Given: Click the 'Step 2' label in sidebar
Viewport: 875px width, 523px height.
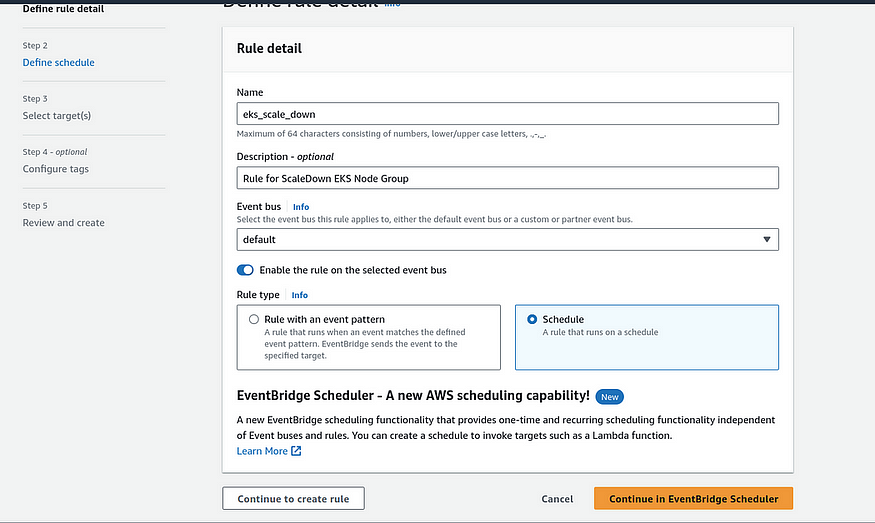Looking at the screenshot, I should [35, 45].
